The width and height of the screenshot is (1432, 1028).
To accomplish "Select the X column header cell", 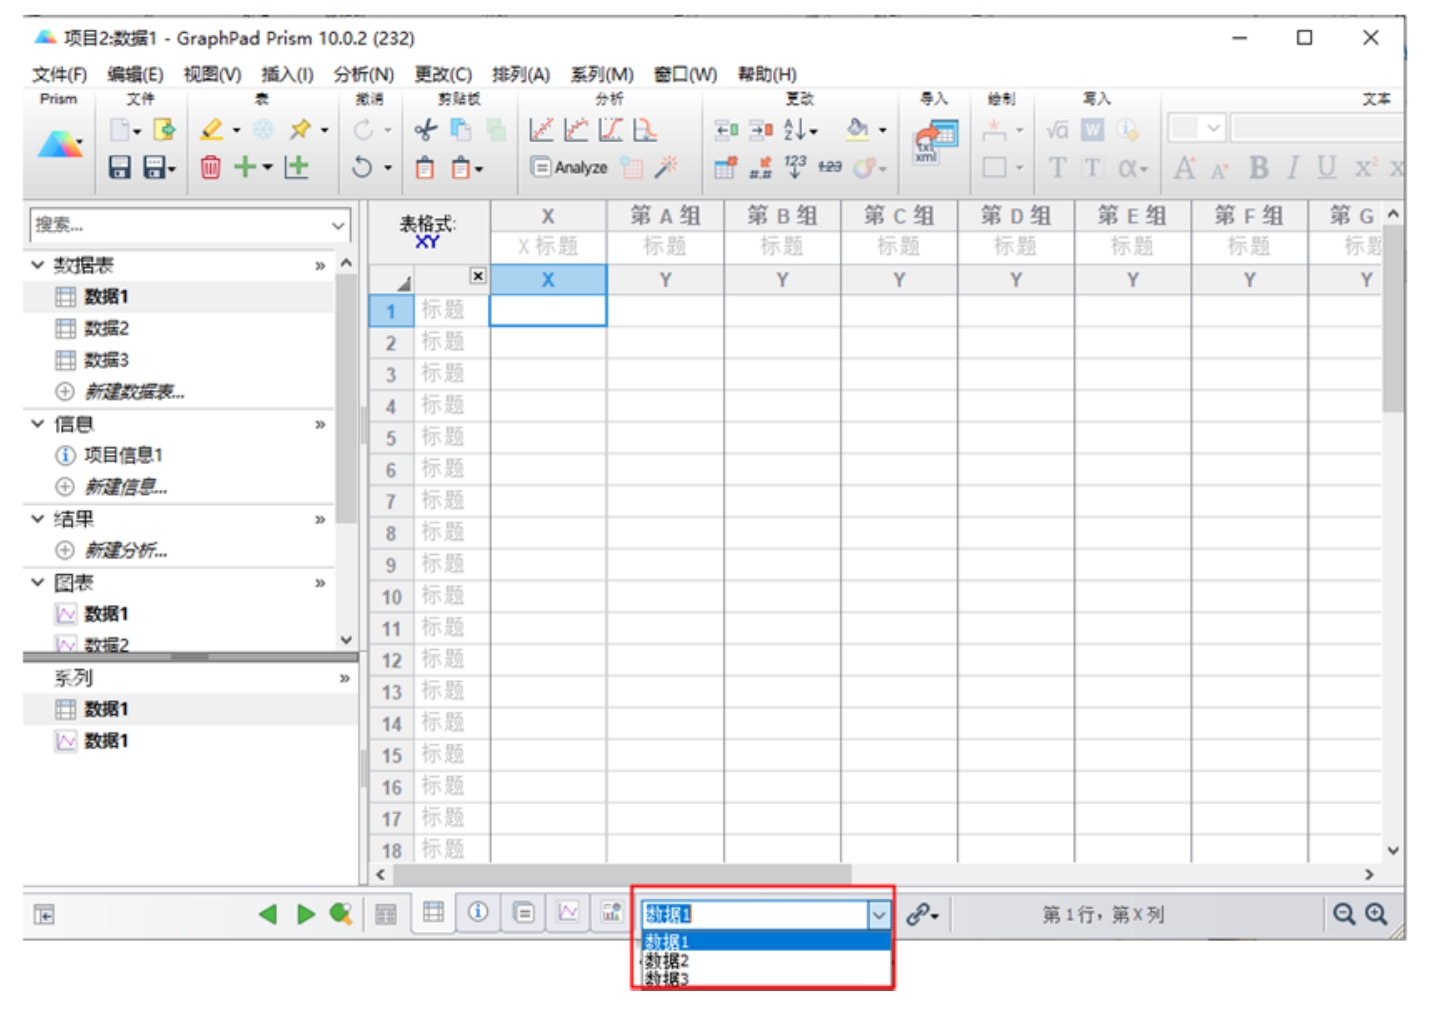I will click(548, 280).
